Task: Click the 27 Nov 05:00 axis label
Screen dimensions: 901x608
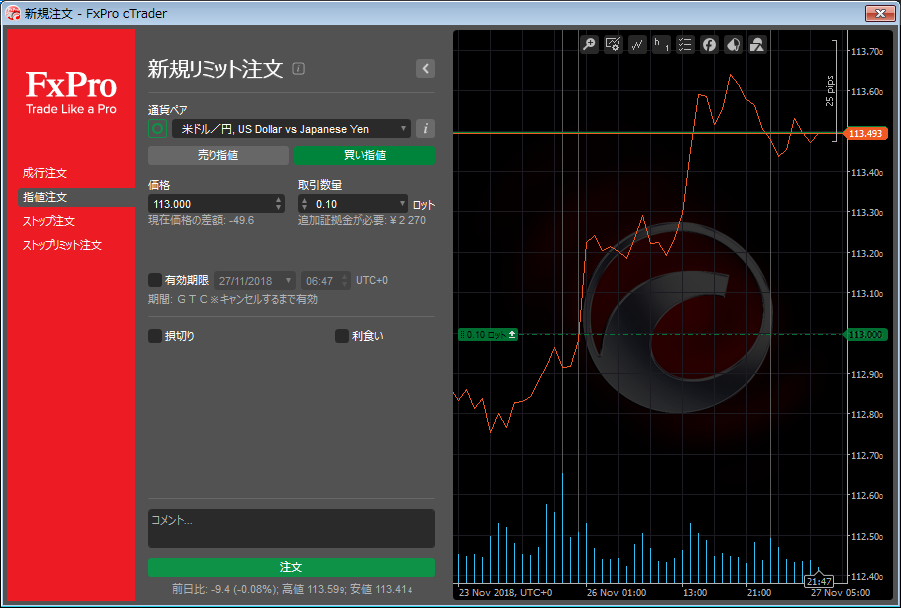Action: (840, 592)
